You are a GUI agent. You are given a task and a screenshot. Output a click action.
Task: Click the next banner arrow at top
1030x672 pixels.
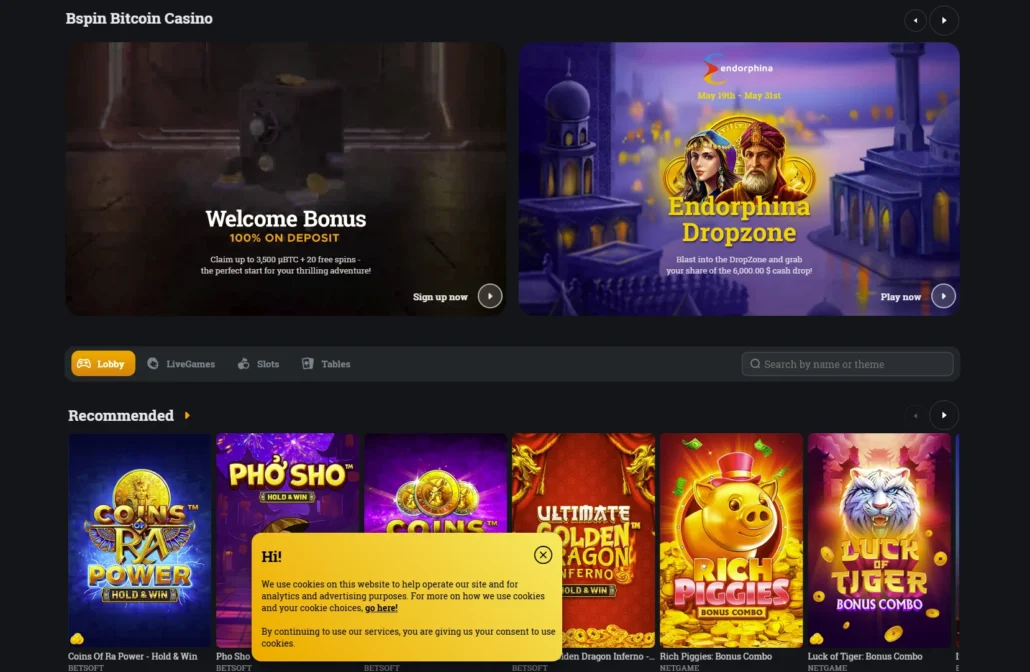point(944,20)
